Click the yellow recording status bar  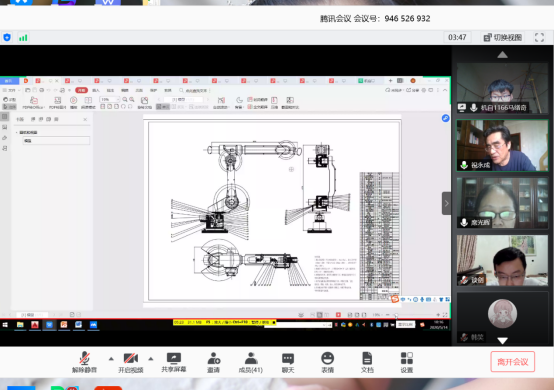224,322
